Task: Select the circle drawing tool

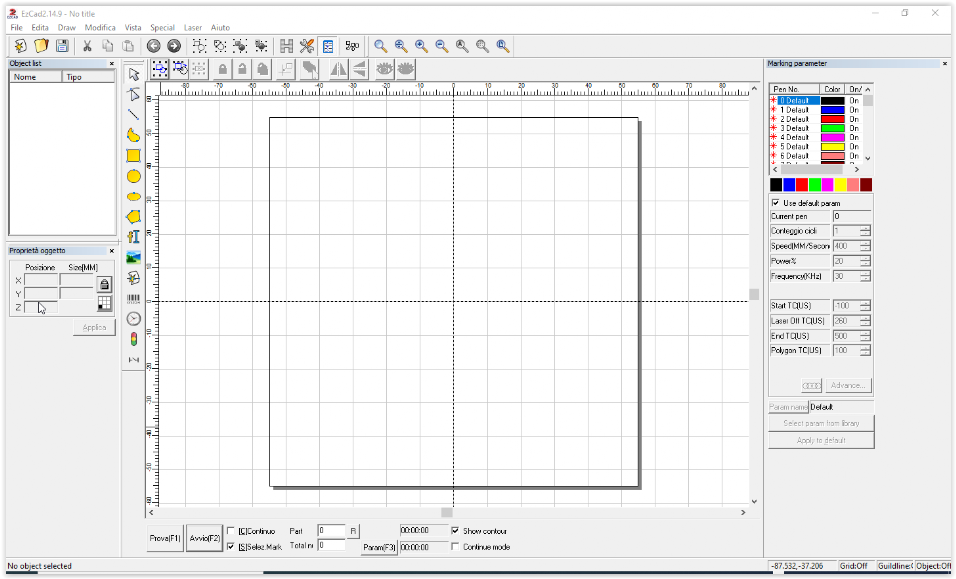Action: tap(133, 176)
